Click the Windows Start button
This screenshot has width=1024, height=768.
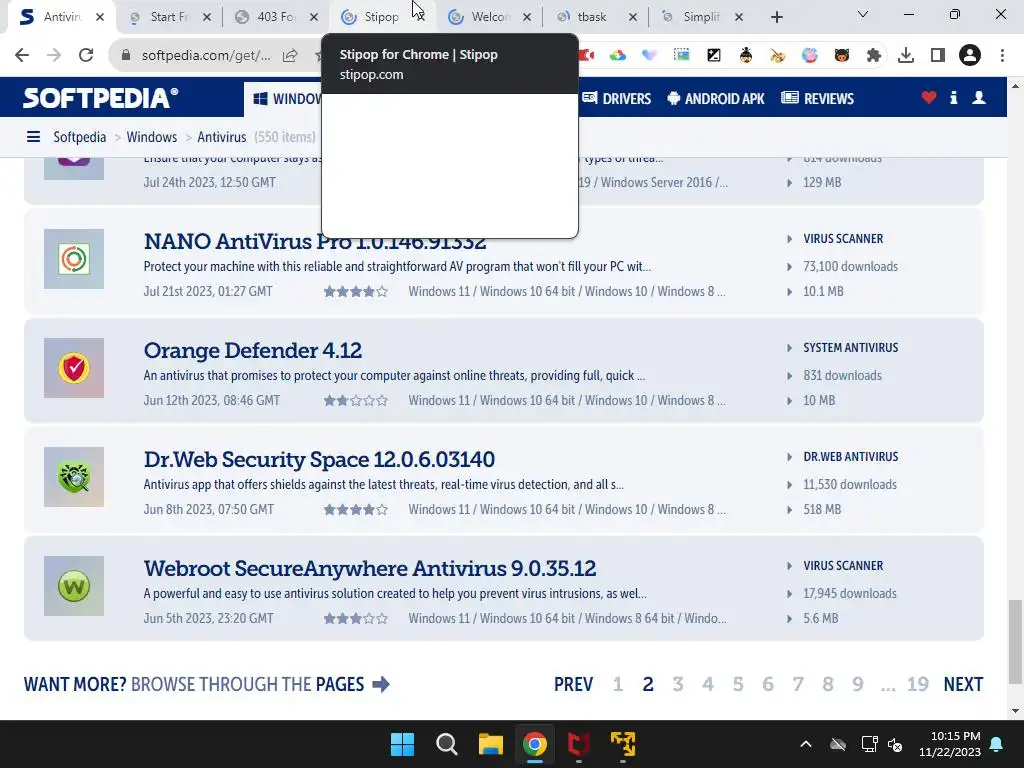coord(402,744)
